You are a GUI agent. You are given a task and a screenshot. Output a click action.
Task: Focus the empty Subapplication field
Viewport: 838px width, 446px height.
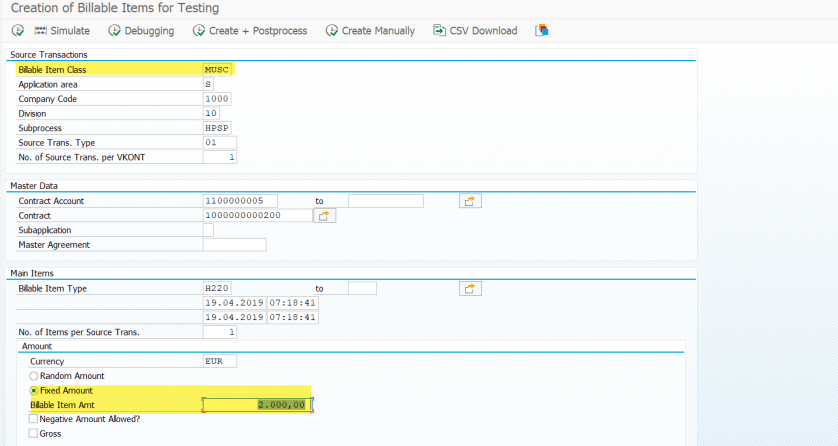(x=208, y=230)
